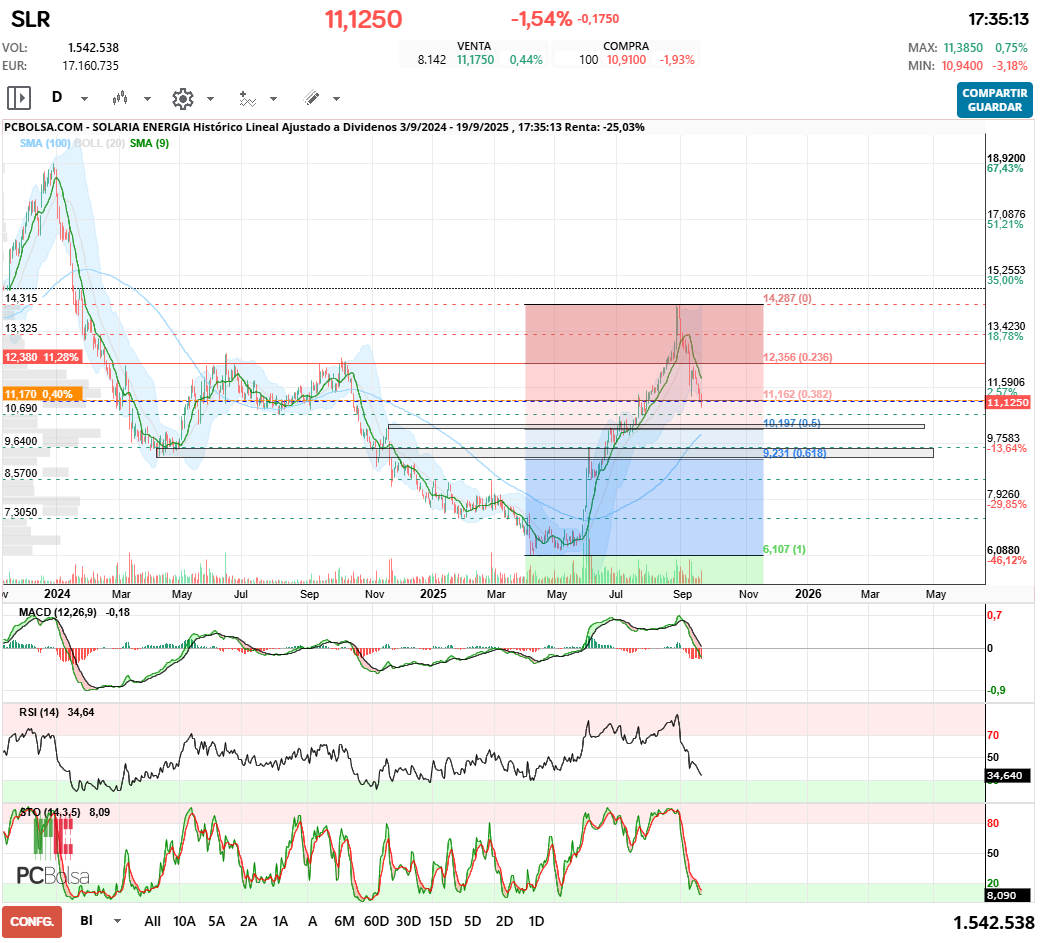The height and width of the screenshot is (943, 1048).
Task: Expand the timeframe D dropdown arrow
Action: (x=84, y=99)
